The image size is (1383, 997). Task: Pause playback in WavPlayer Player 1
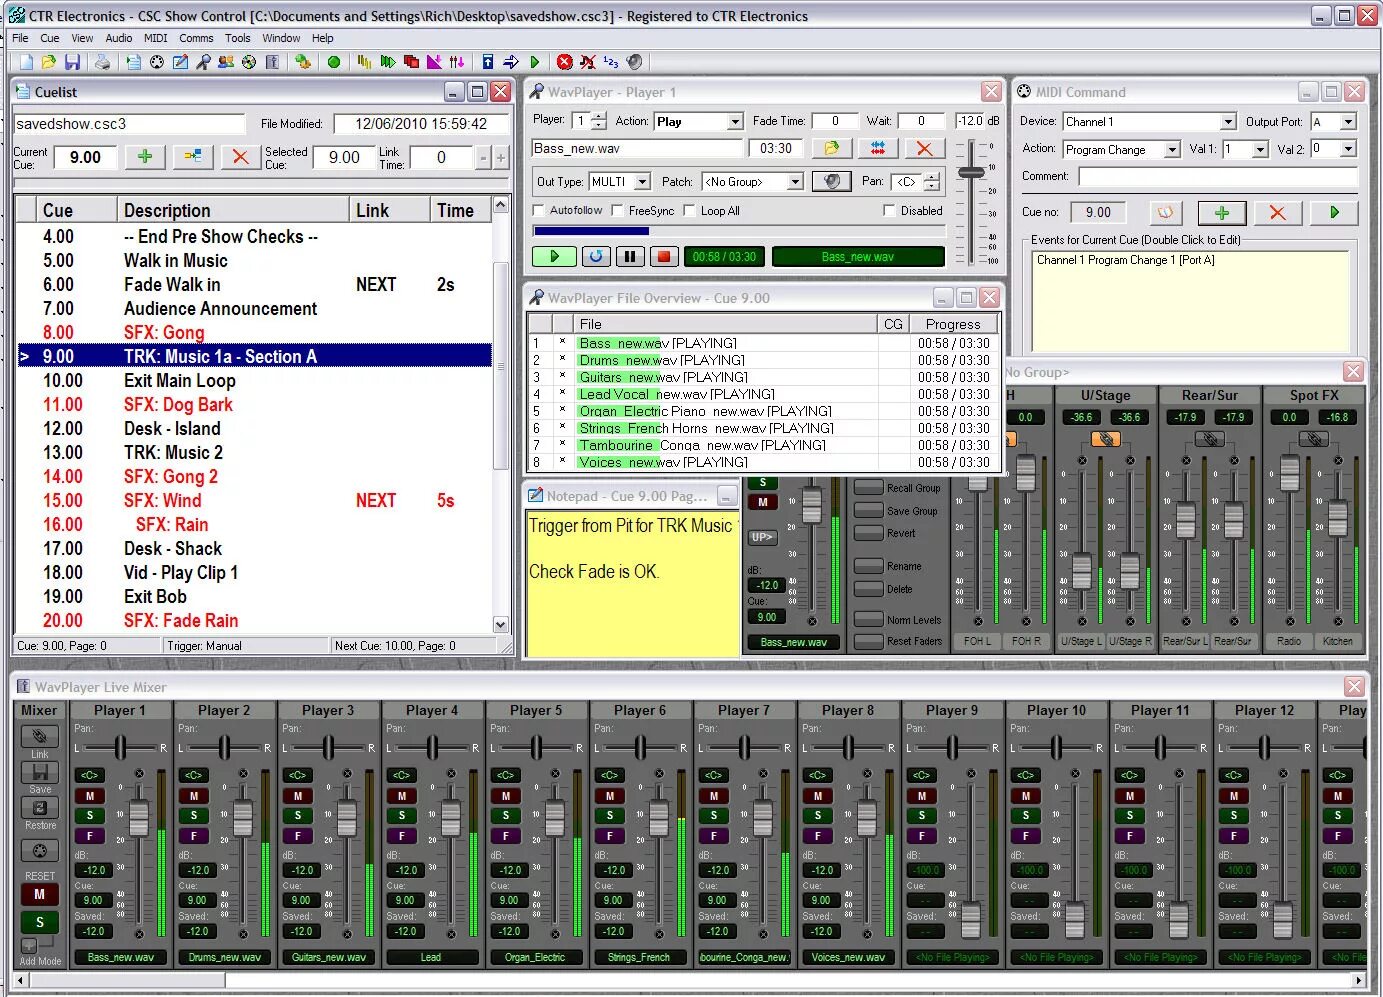coord(630,257)
